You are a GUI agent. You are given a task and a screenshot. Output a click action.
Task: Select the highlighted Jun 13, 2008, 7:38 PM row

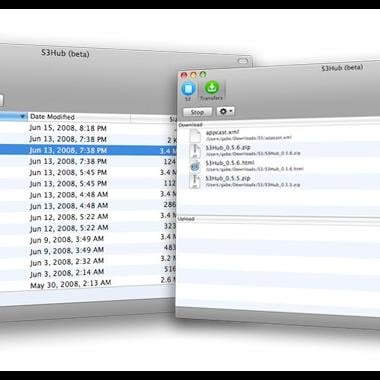[87, 150]
